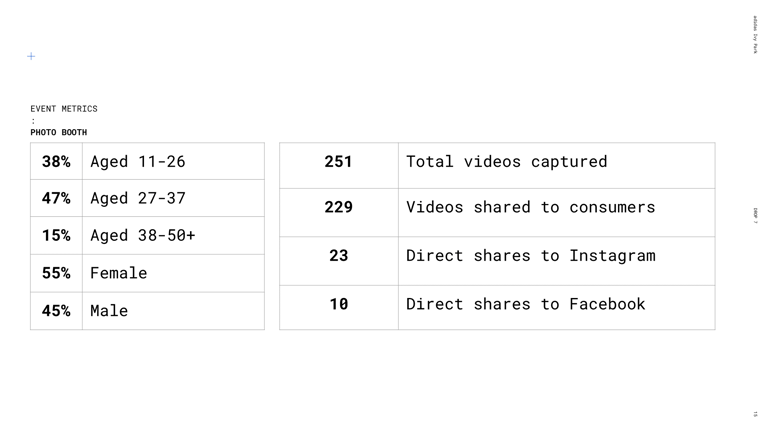The width and height of the screenshot is (768, 432).
Task: Click Total videos captured text
Action: tap(506, 162)
